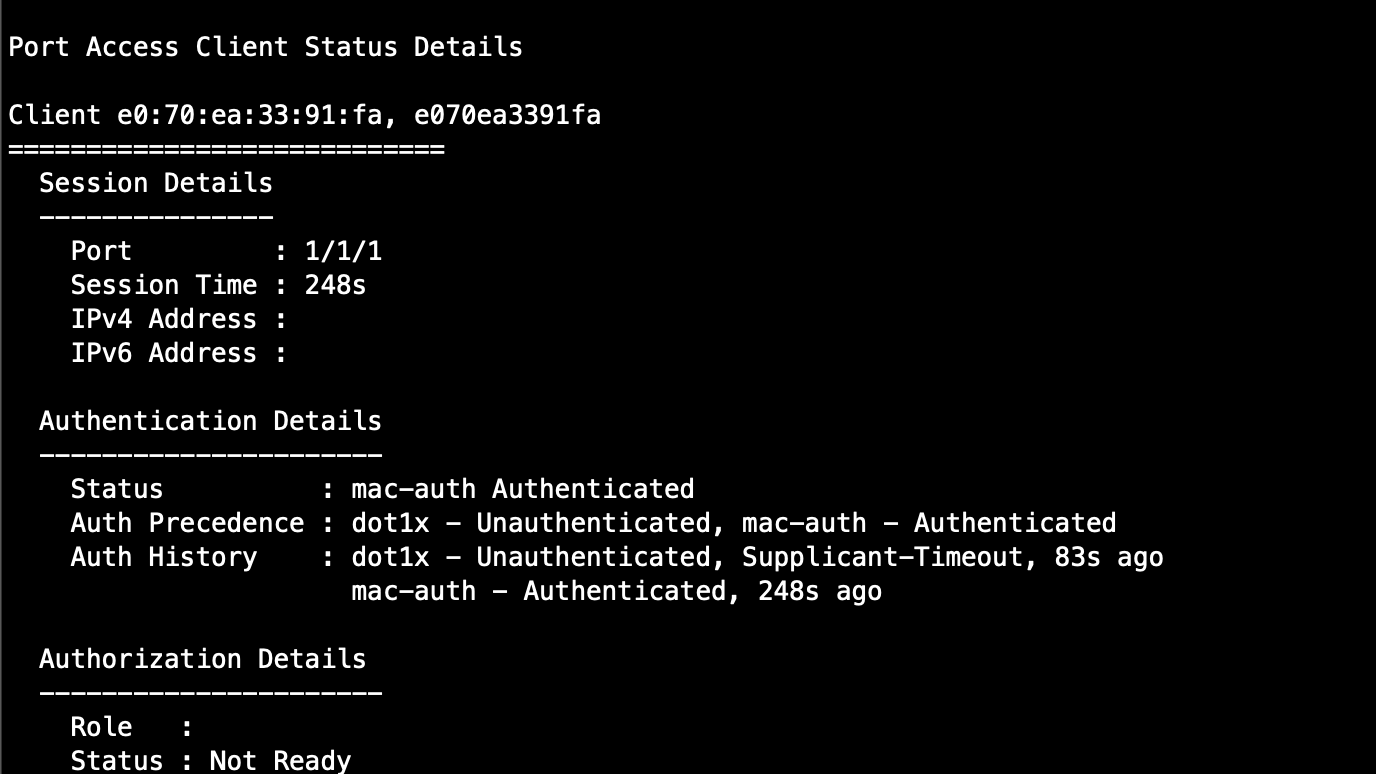Click the "Auth Precedence" label
This screenshot has height=774, width=1376.
click(x=187, y=523)
